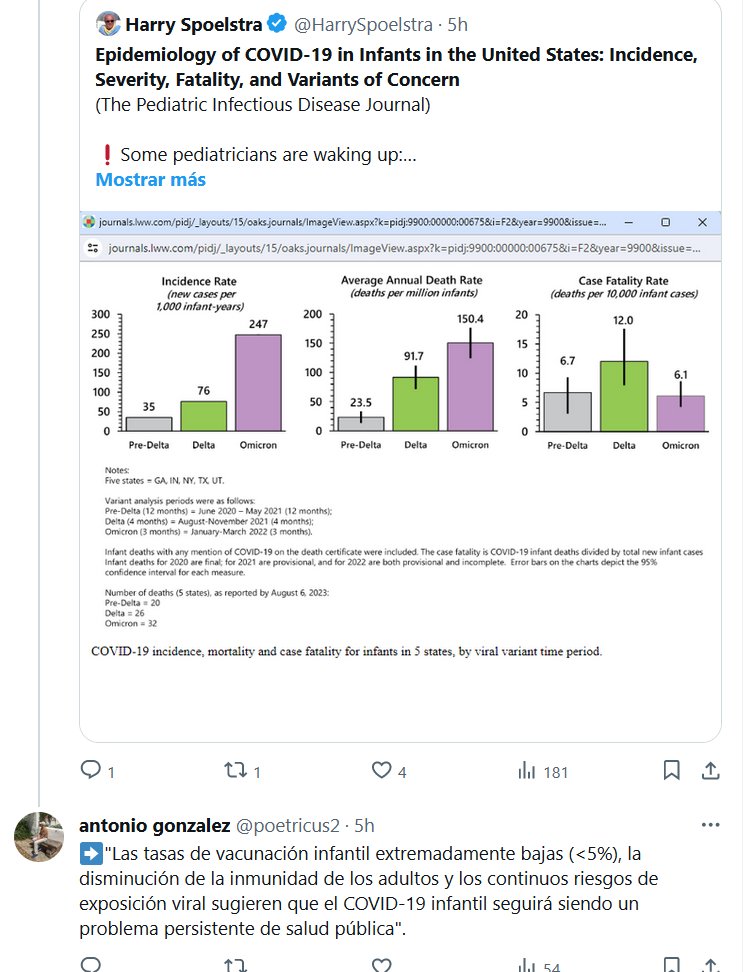Open antonio gonzalez's display name
The width and height of the screenshot is (750, 972).
[152, 825]
